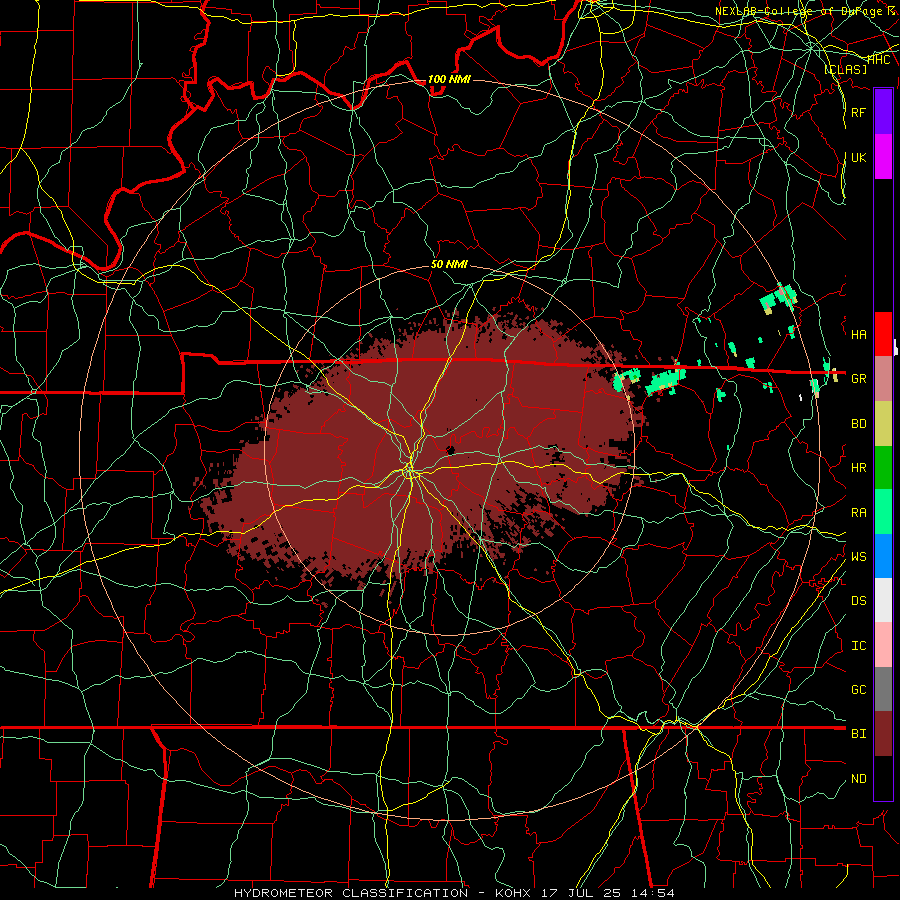Click the GC legend label
Screen dimensions: 900x900
coord(859,690)
